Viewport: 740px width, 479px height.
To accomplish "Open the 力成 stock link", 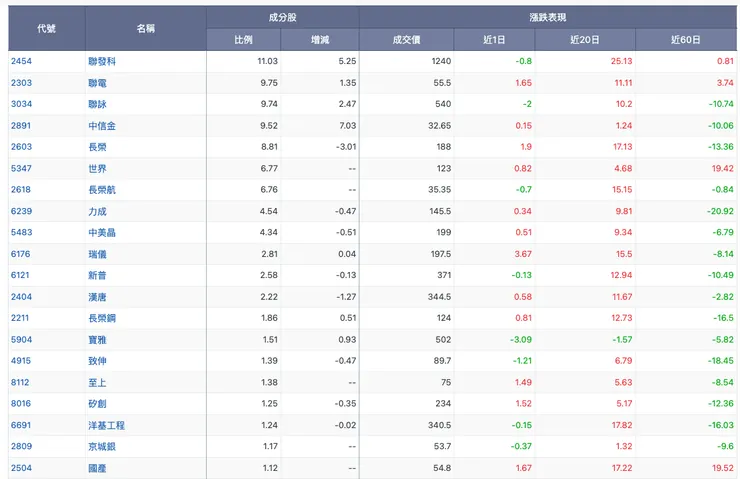I will (97, 212).
